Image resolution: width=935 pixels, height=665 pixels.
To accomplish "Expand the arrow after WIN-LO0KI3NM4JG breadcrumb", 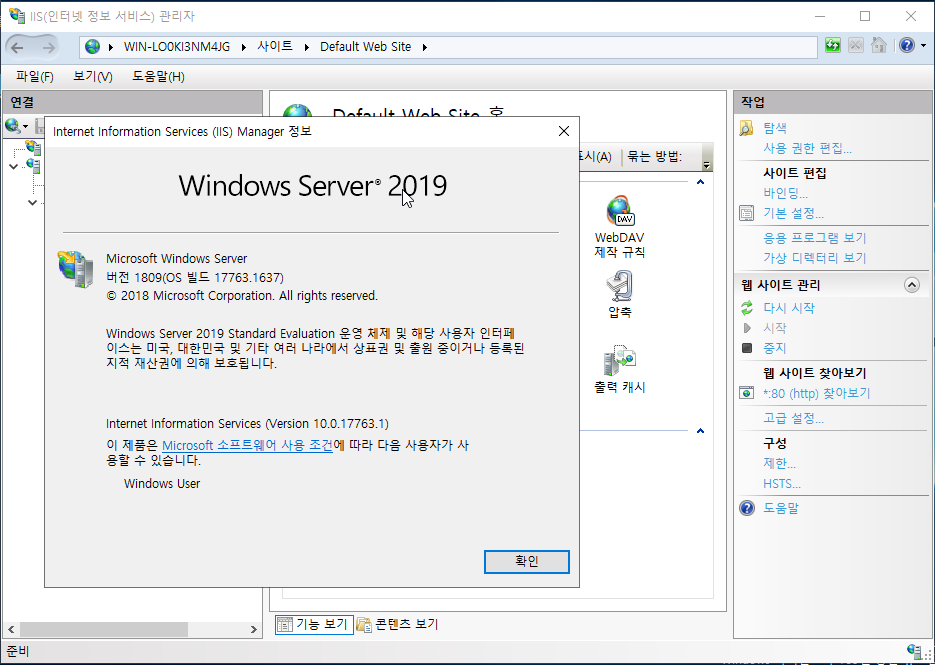I will [x=244, y=47].
